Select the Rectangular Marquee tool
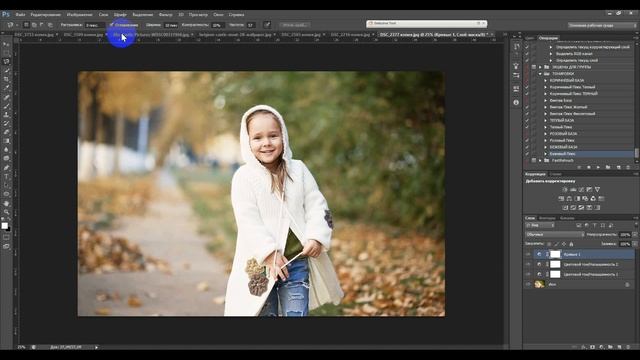640x360 pixels. [6, 53]
